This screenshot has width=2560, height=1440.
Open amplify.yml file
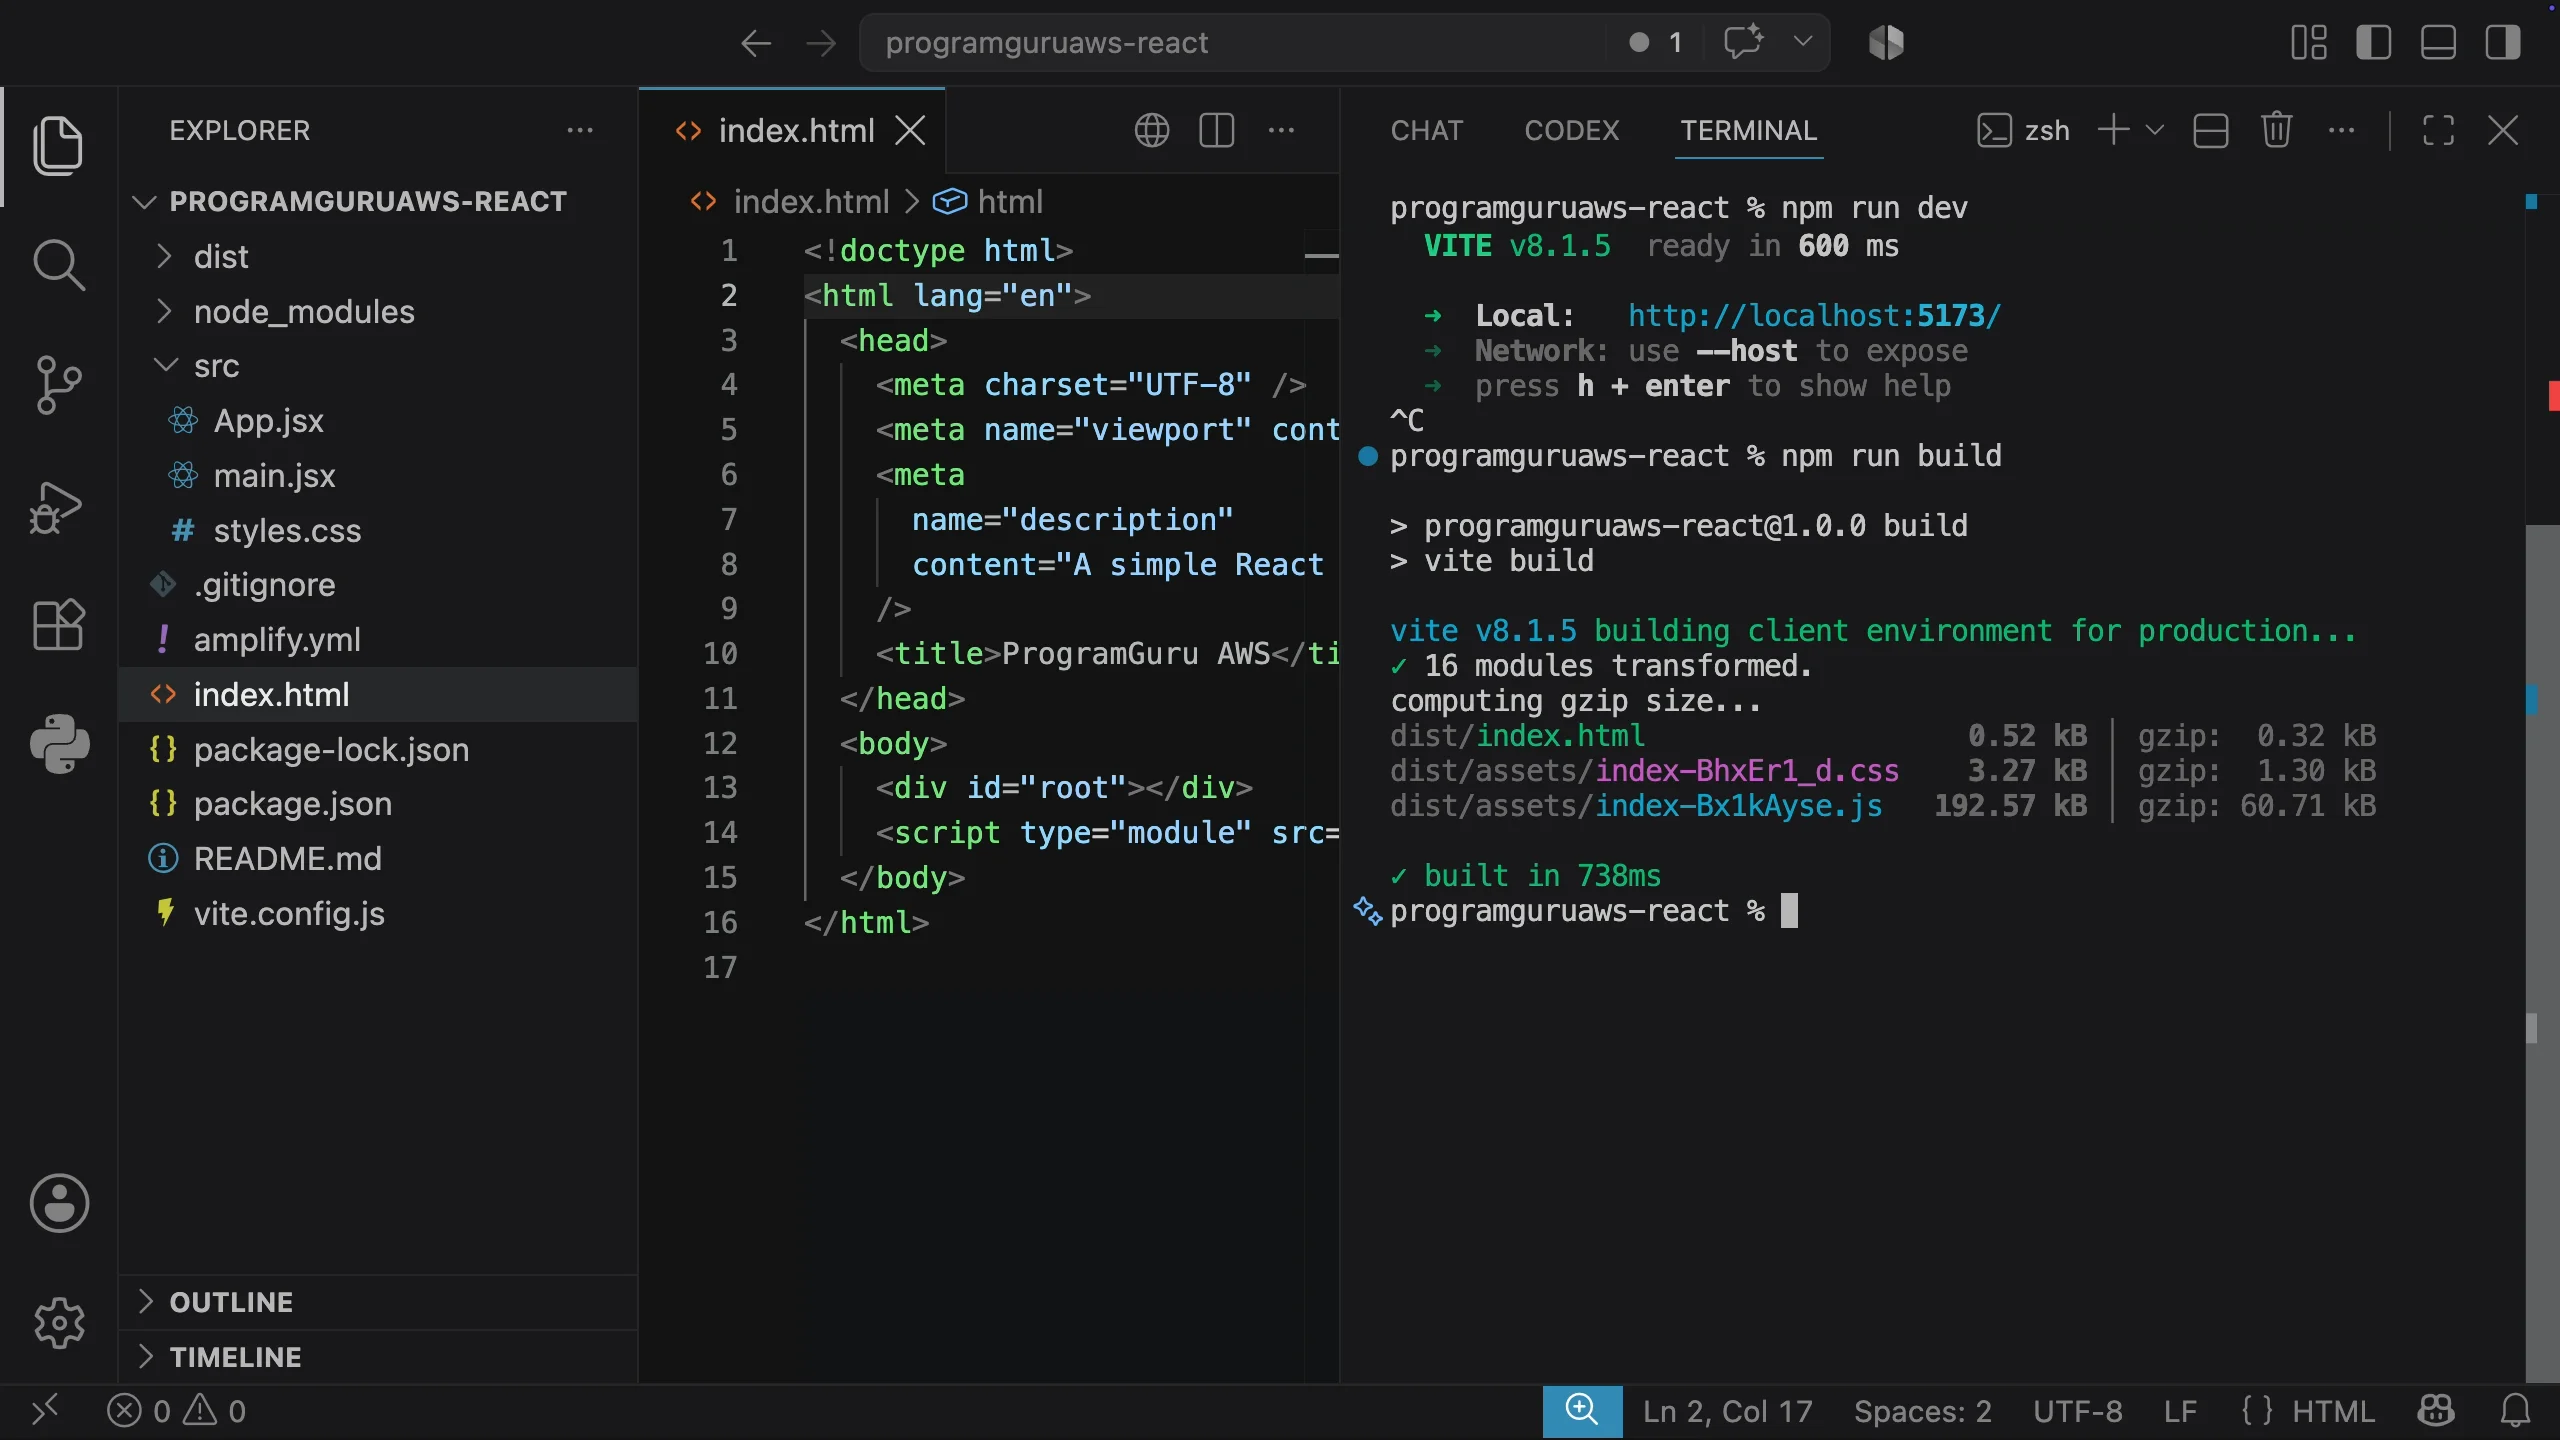tap(378, 640)
